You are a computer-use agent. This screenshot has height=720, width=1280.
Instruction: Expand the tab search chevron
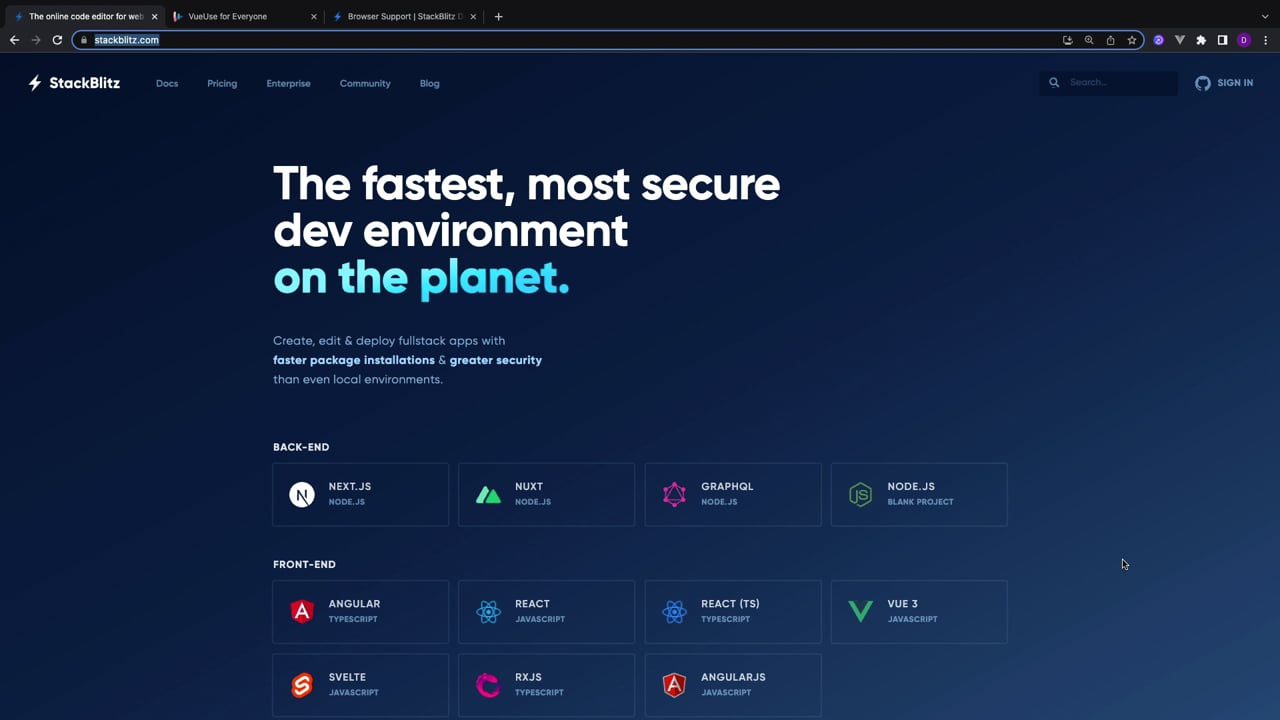1265,16
